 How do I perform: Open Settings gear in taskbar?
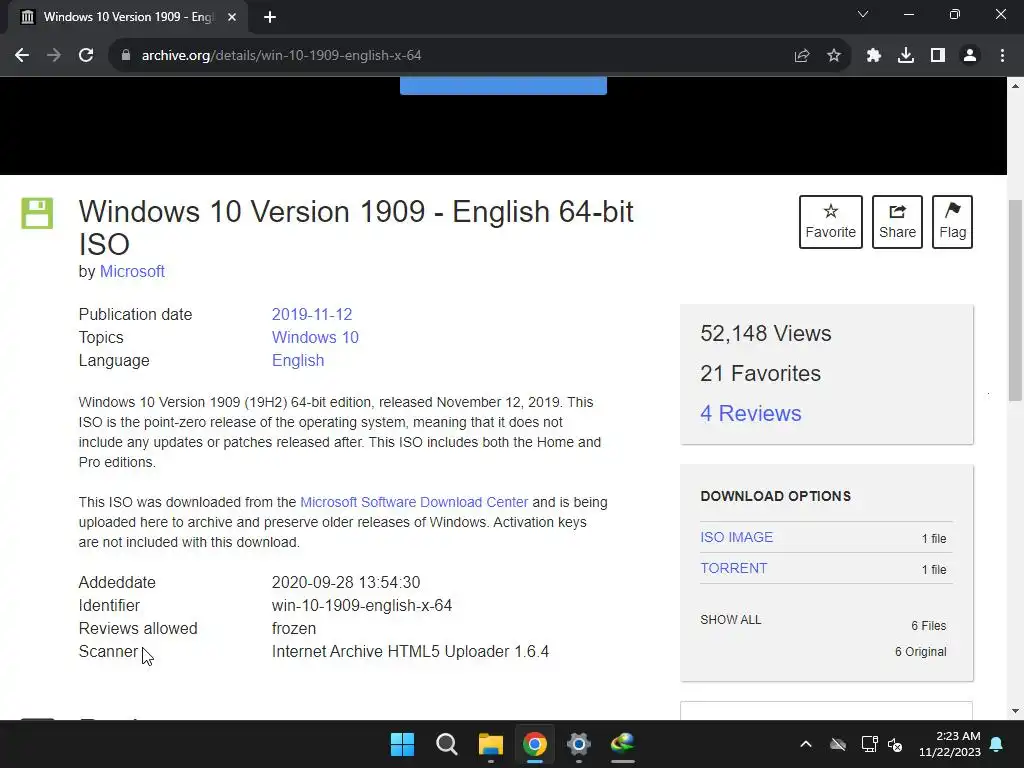pyautogui.click(x=579, y=744)
